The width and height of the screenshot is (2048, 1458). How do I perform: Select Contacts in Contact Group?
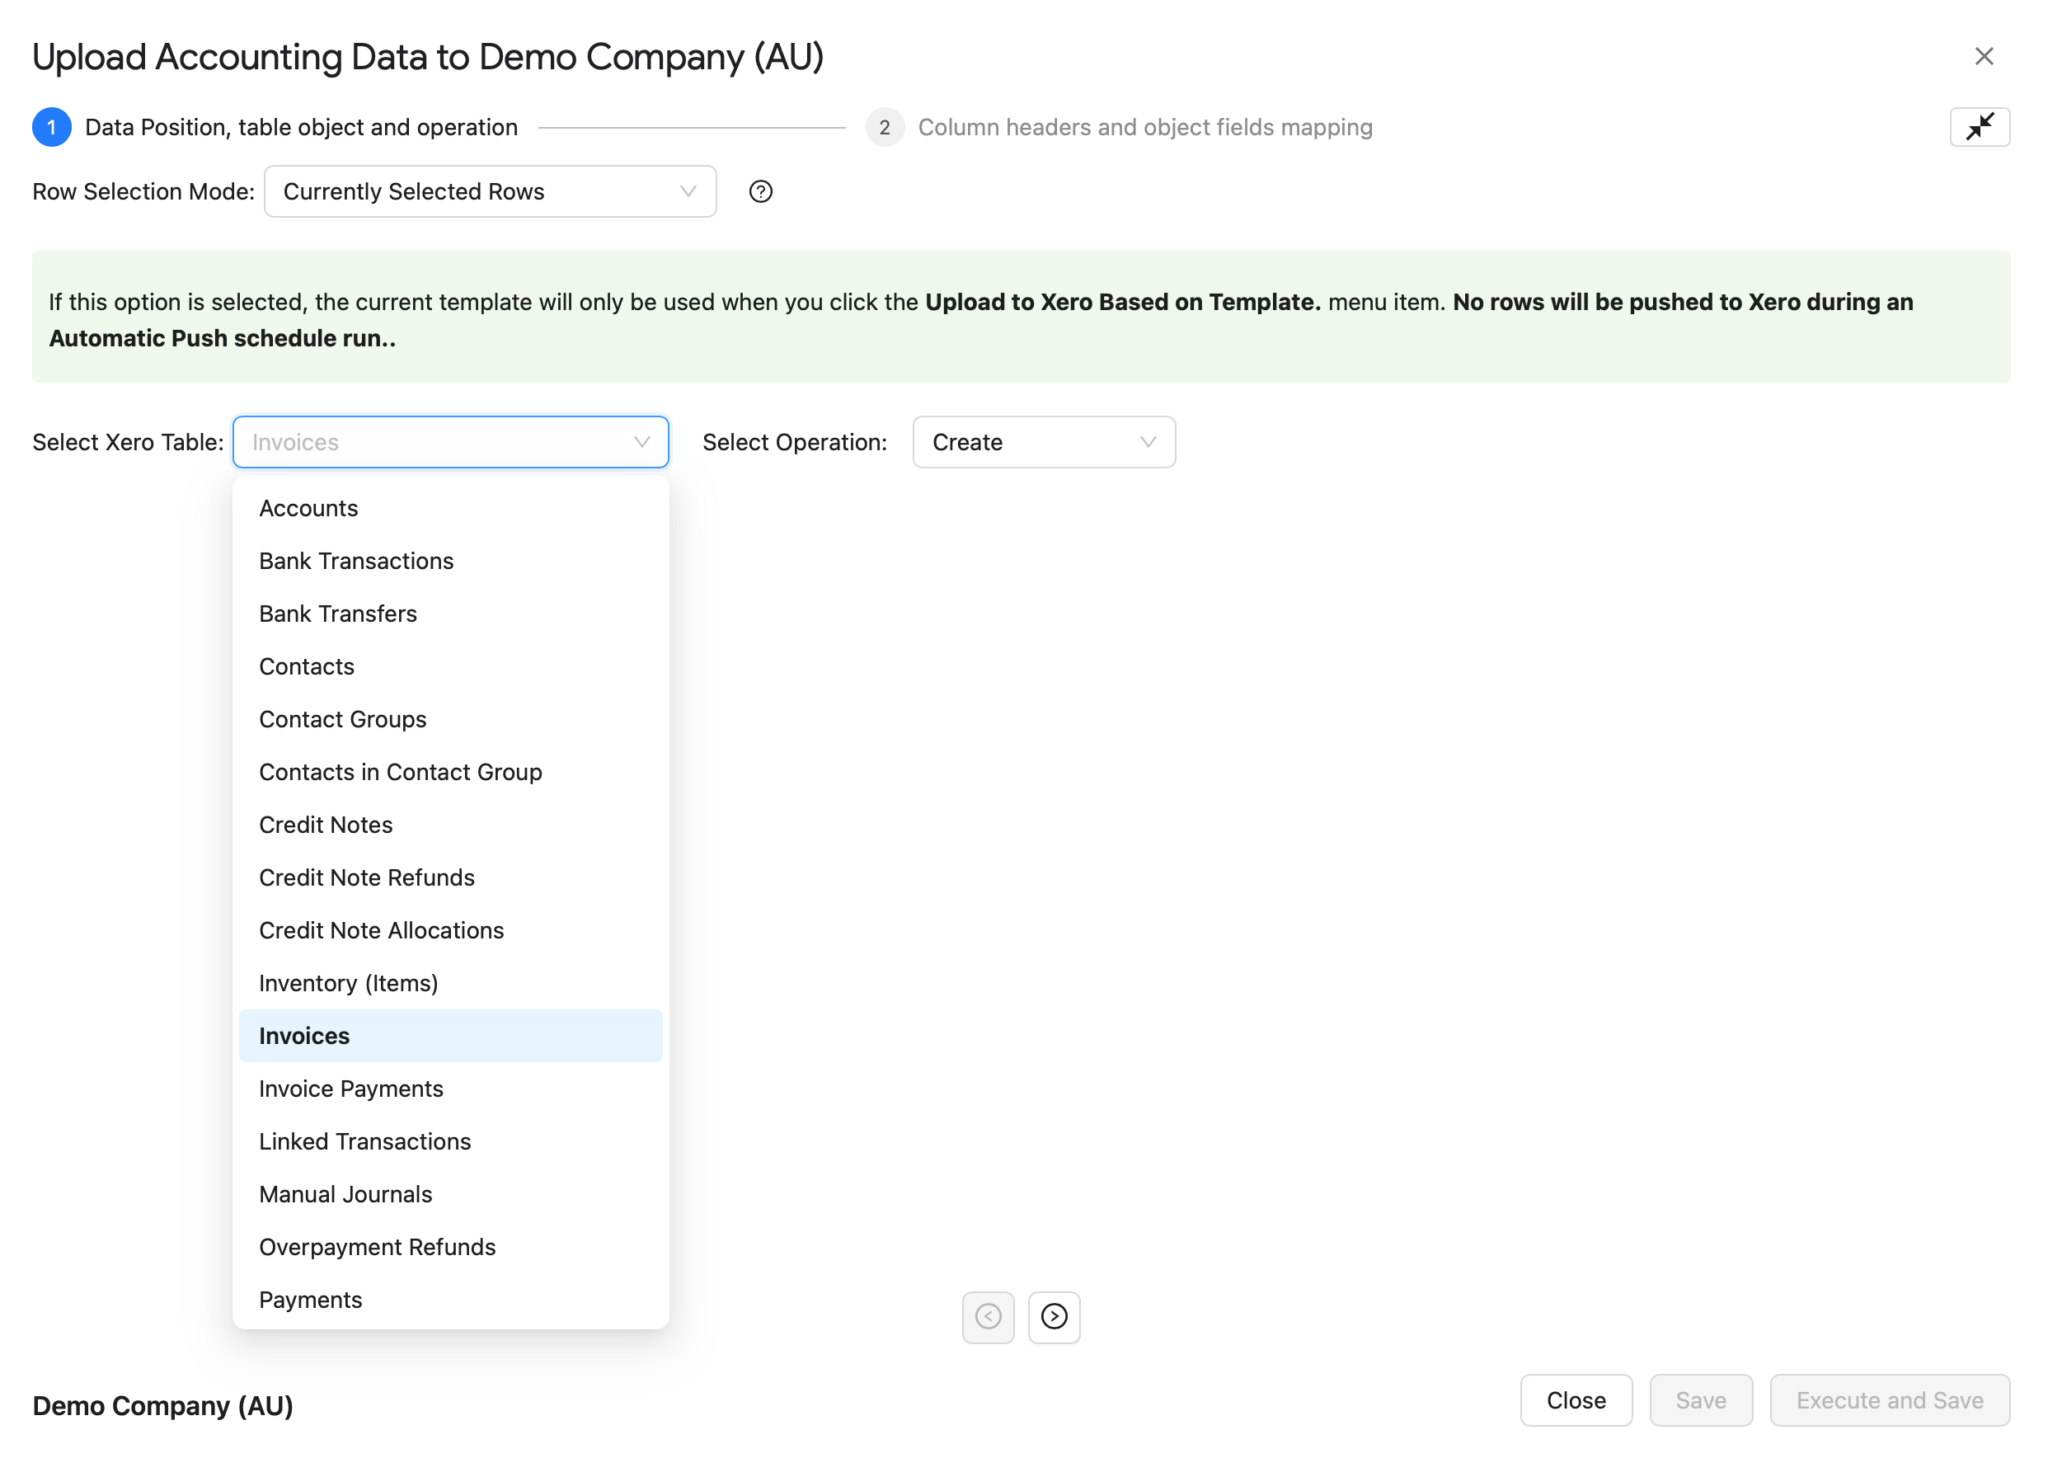(450, 772)
